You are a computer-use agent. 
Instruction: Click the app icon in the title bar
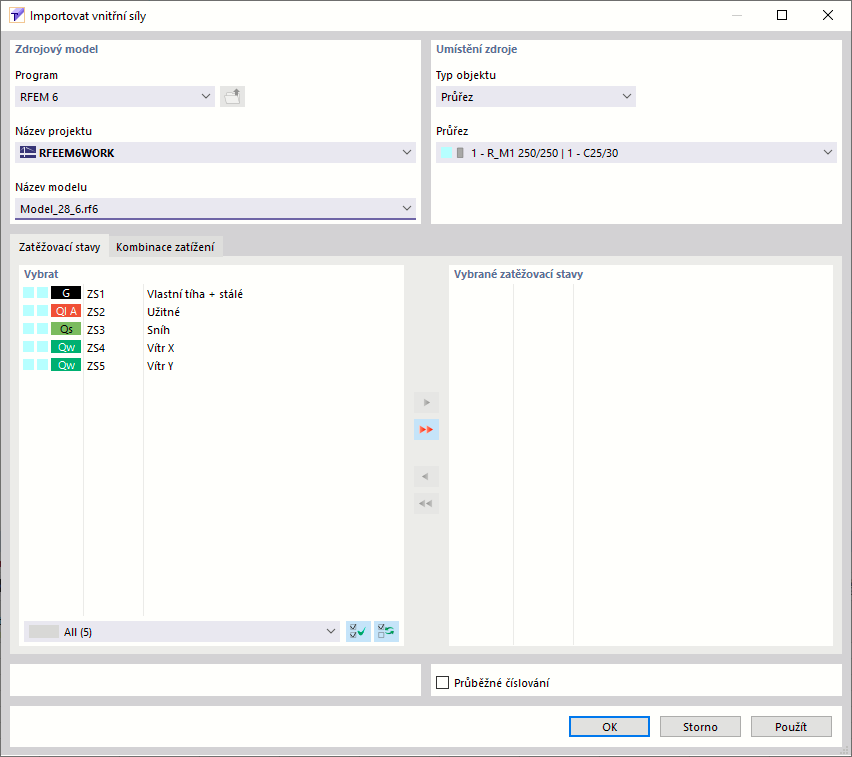click(17, 15)
